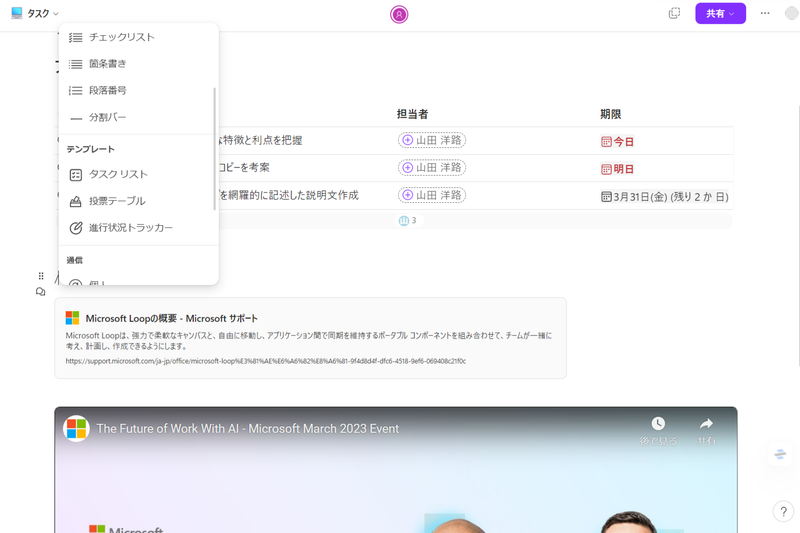Screen dimensions: 800x533
Task: Click the Microsoft logo in the link card
Action: 72,318
